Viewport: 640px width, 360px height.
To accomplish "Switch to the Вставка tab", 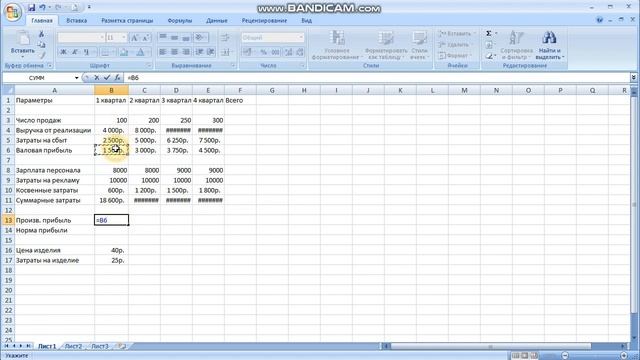I will coord(76,20).
